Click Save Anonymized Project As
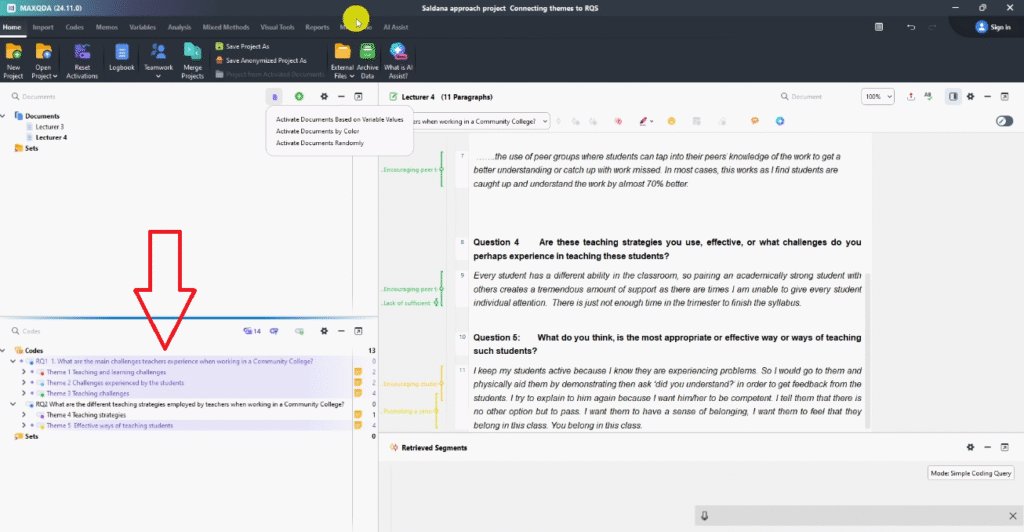The width and height of the screenshot is (1024, 532). click(x=266, y=60)
